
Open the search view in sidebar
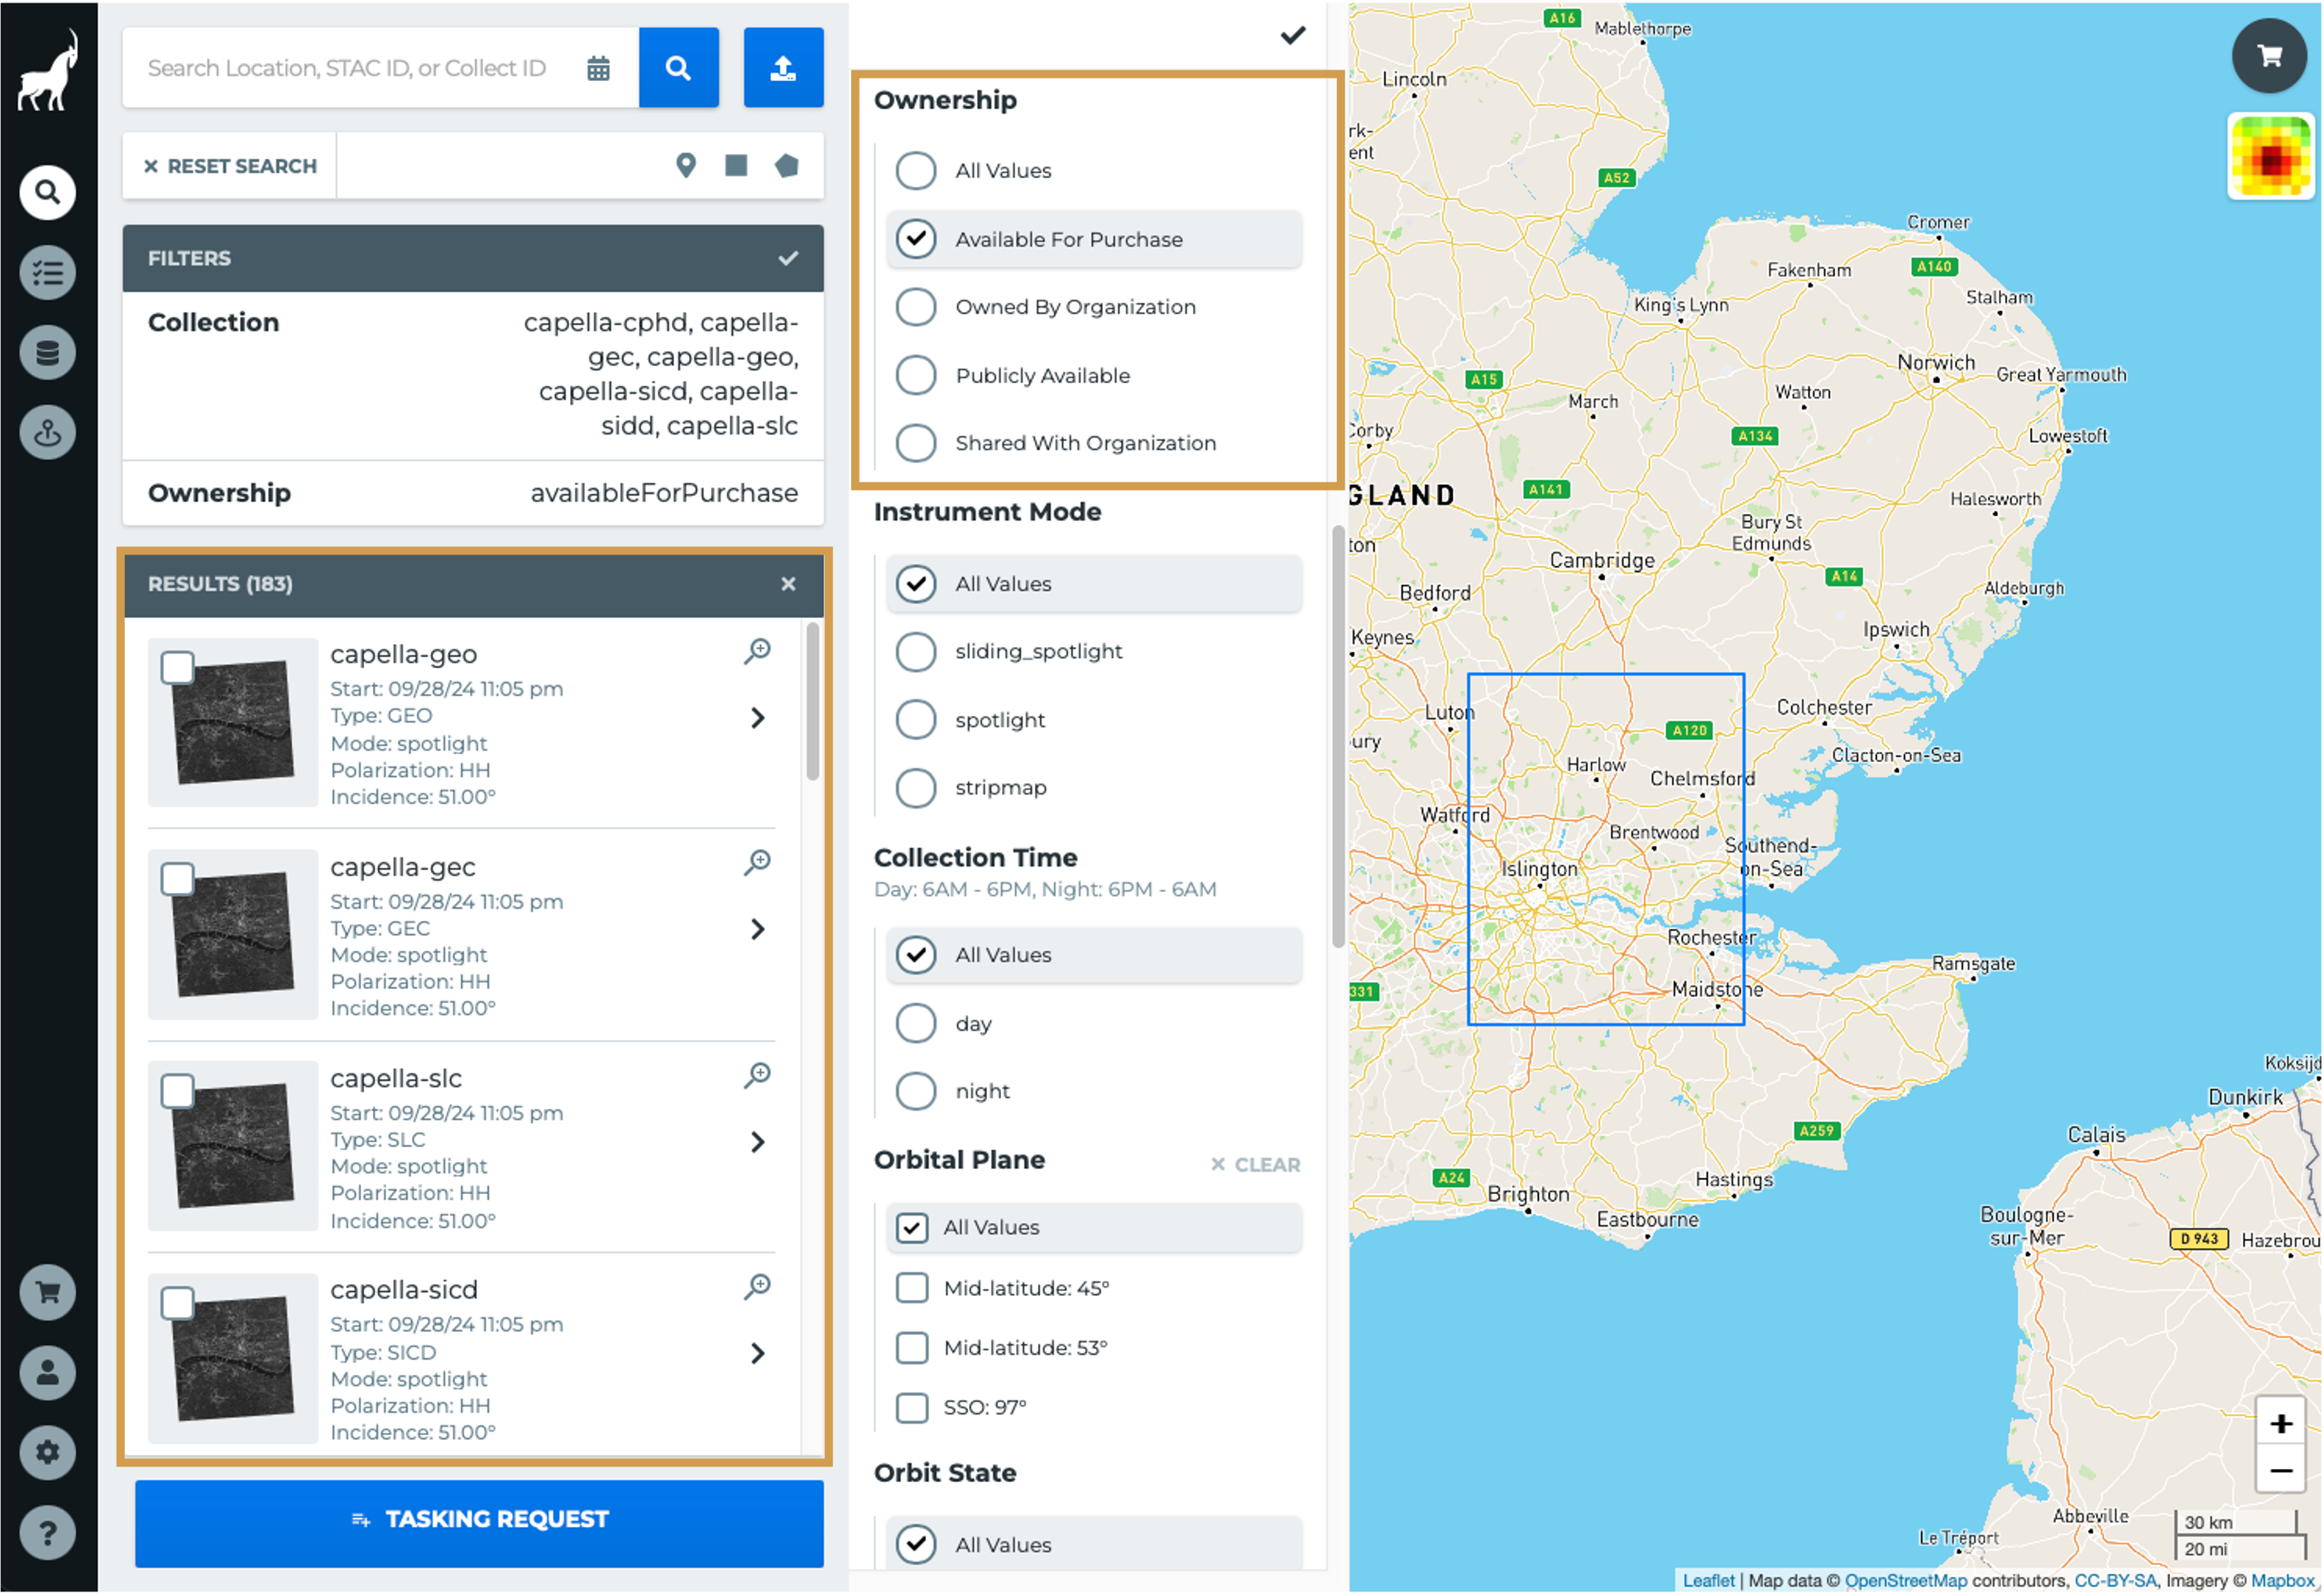click(x=48, y=191)
